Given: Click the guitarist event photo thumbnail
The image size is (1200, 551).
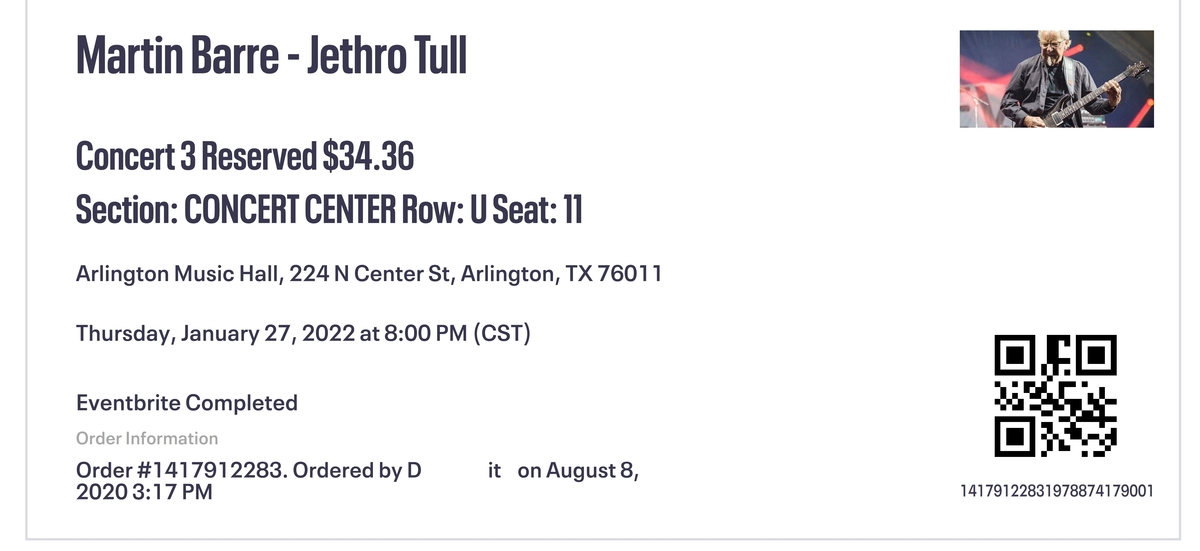Looking at the screenshot, I should pos(1057,79).
